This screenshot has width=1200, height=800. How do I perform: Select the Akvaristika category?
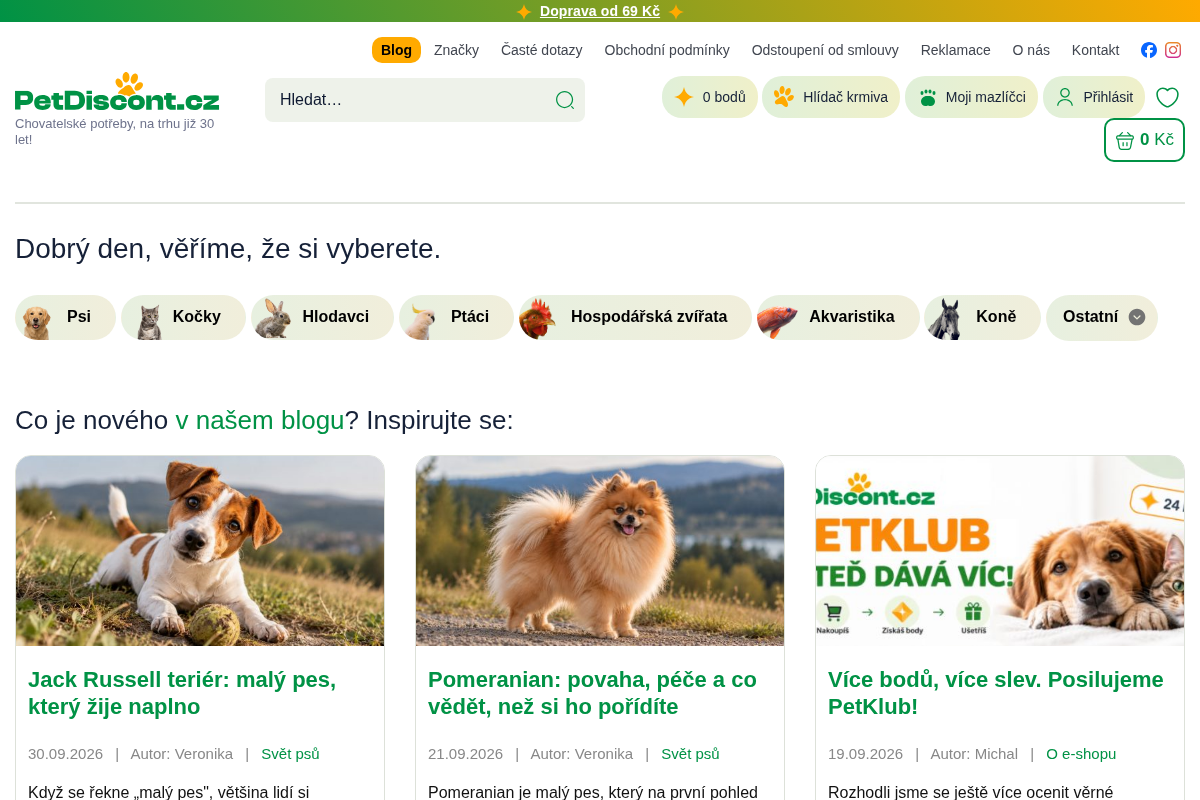(x=838, y=317)
